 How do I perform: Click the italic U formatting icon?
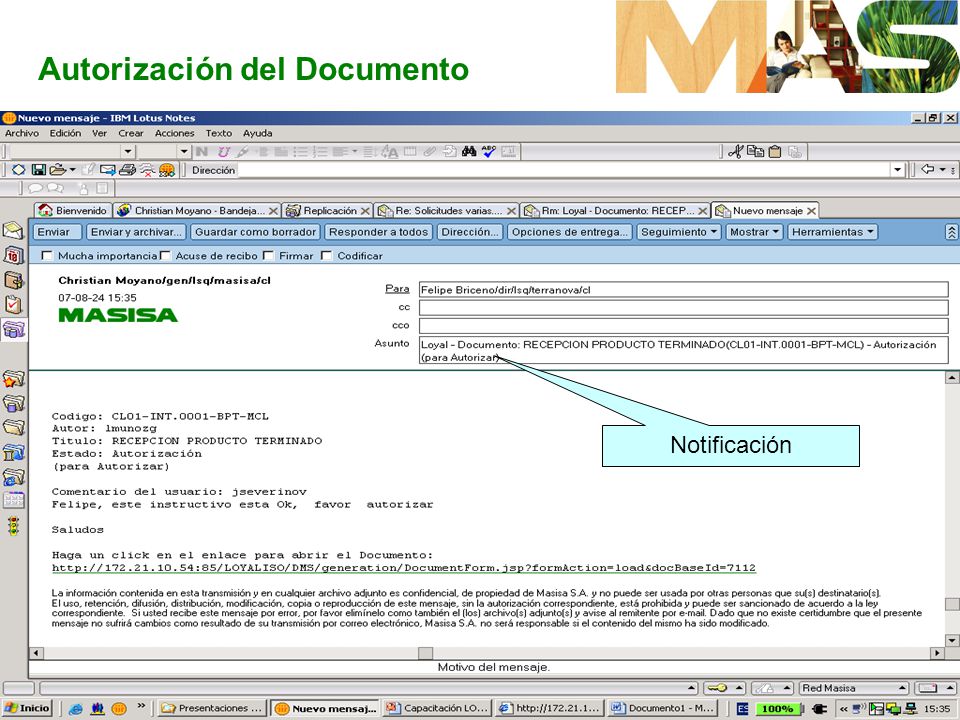[223, 151]
